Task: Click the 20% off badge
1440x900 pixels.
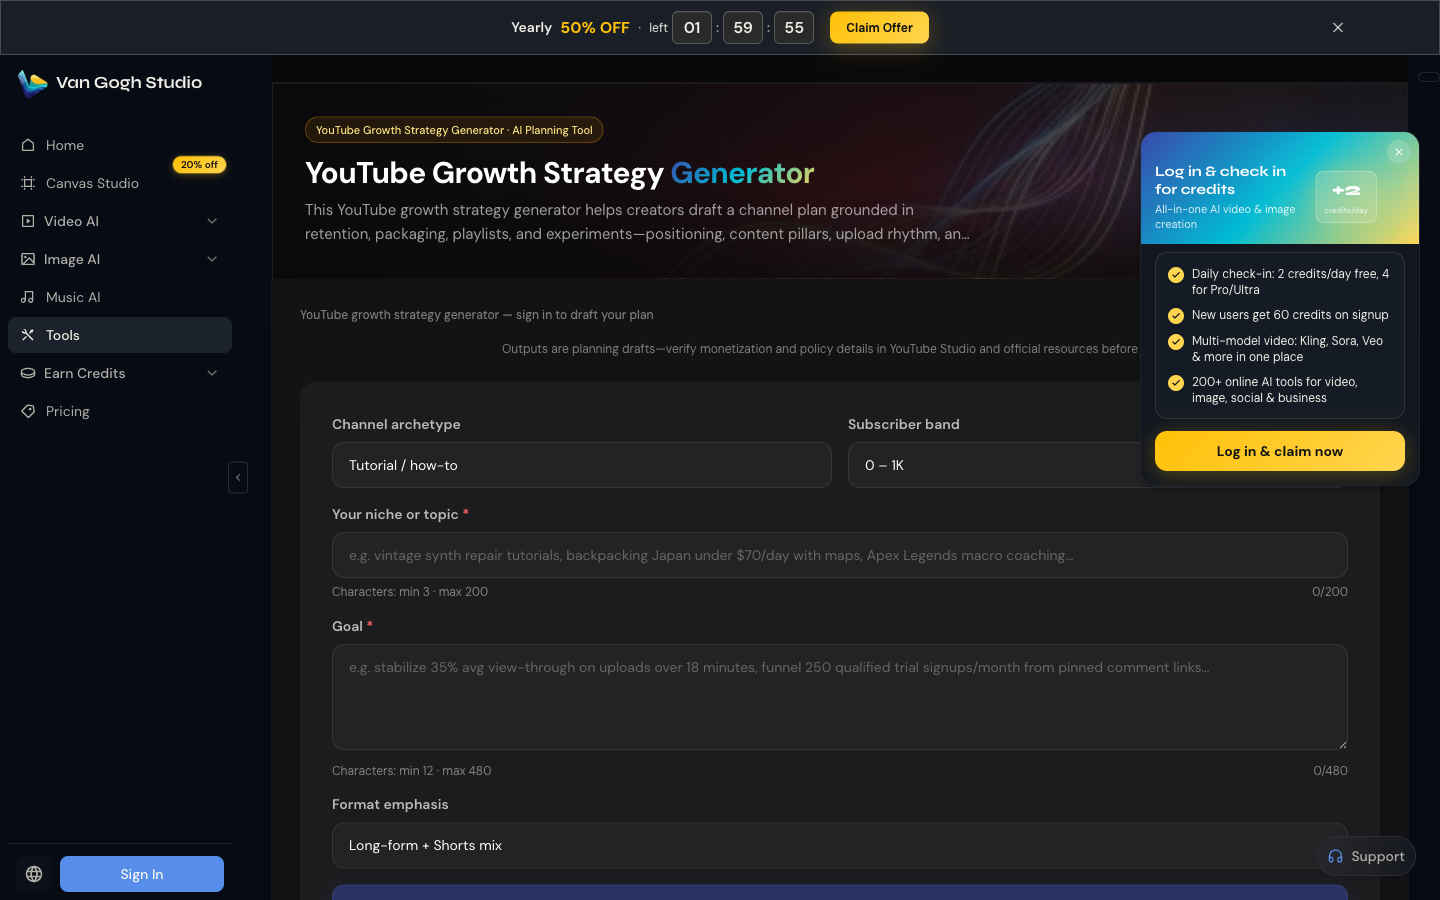Action: click(x=199, y=165)
